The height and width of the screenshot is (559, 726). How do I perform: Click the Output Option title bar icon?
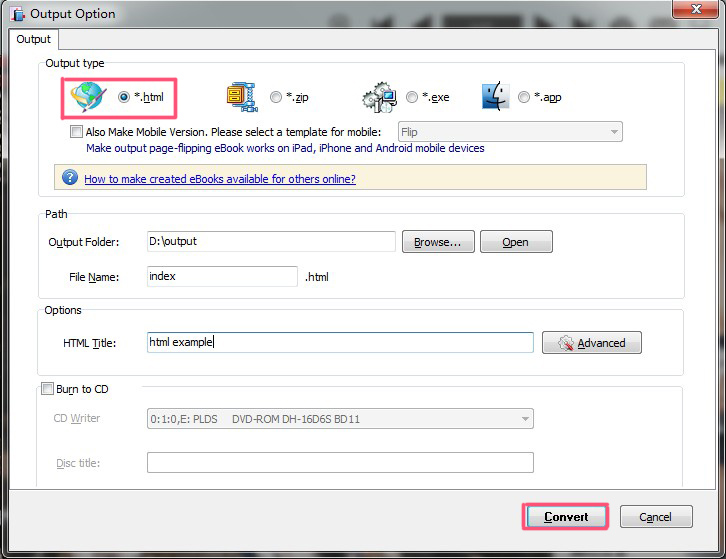coord(18,14)
